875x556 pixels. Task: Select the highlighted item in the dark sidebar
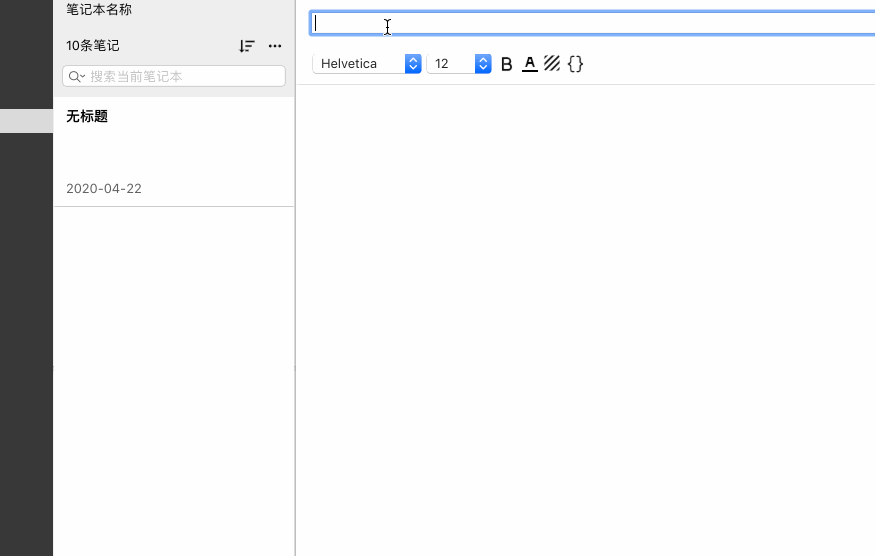tap(26, 121)
